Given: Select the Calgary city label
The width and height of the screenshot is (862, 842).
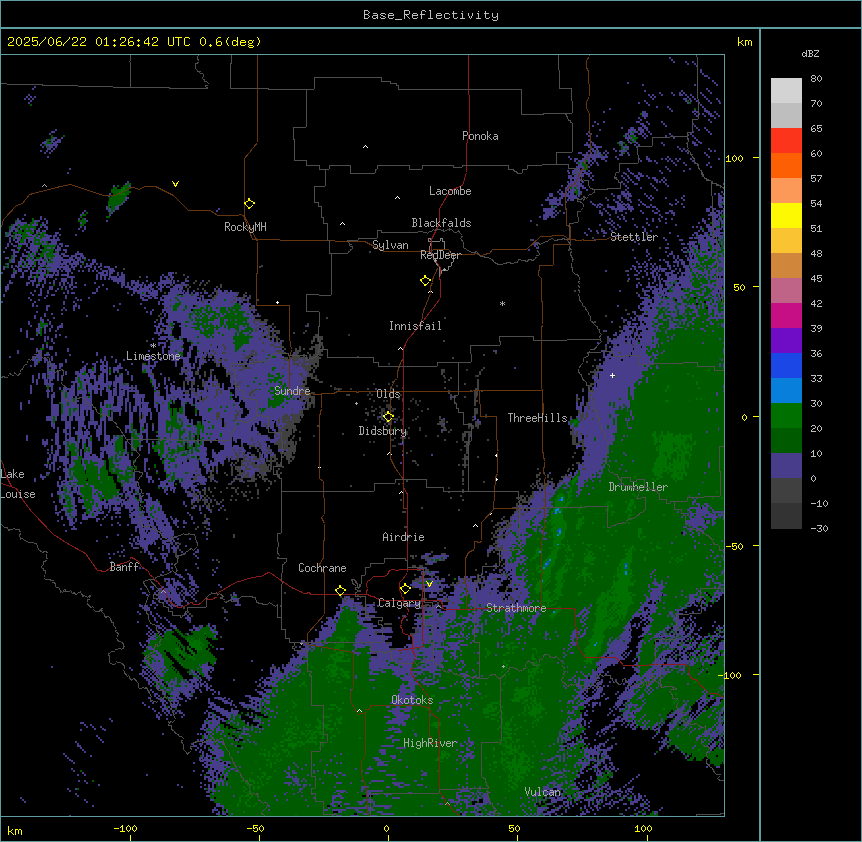Looking at the screenshot, I should [399, 603].
